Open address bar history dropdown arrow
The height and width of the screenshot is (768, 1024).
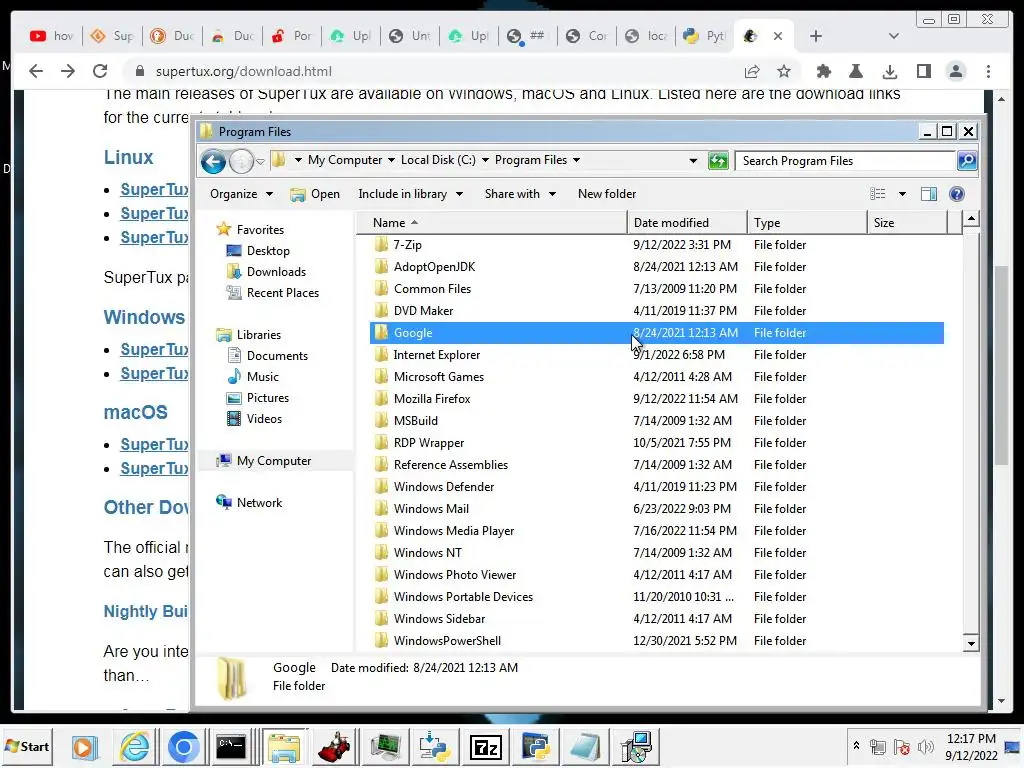coord(693,161)
